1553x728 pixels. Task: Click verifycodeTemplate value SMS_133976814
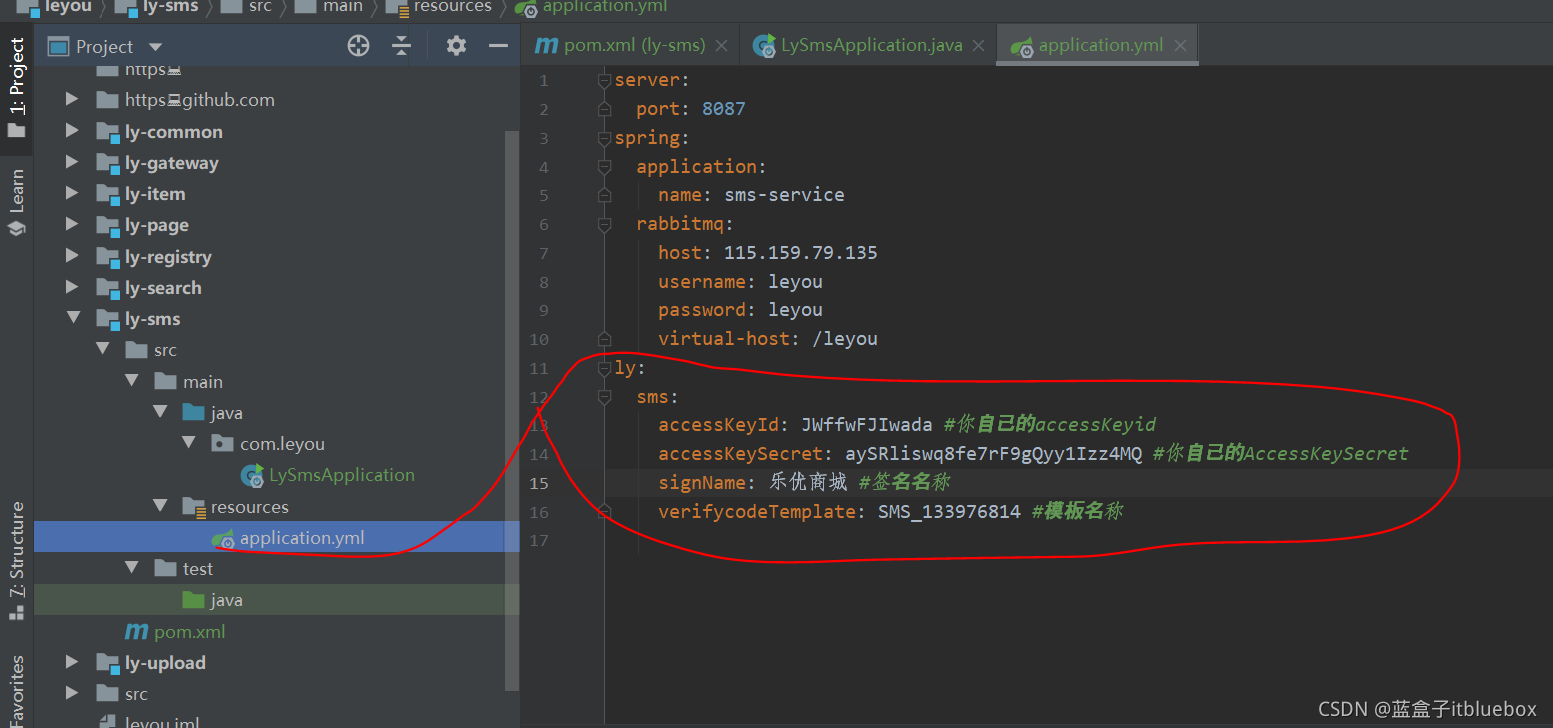[949, 512]
